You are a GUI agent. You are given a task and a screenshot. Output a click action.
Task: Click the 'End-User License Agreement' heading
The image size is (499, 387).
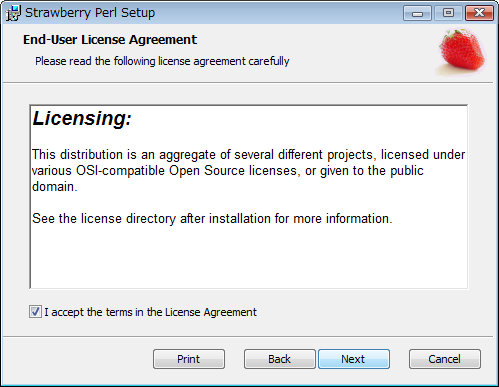(x=110, y=40)
